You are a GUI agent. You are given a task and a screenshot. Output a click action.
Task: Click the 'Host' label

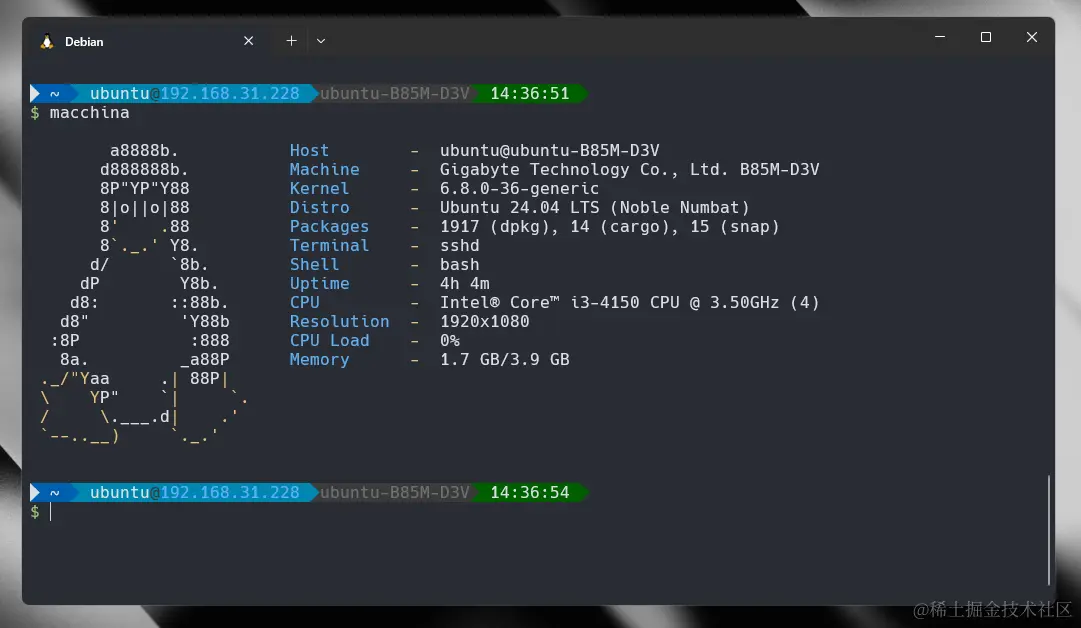click(309, 150)
